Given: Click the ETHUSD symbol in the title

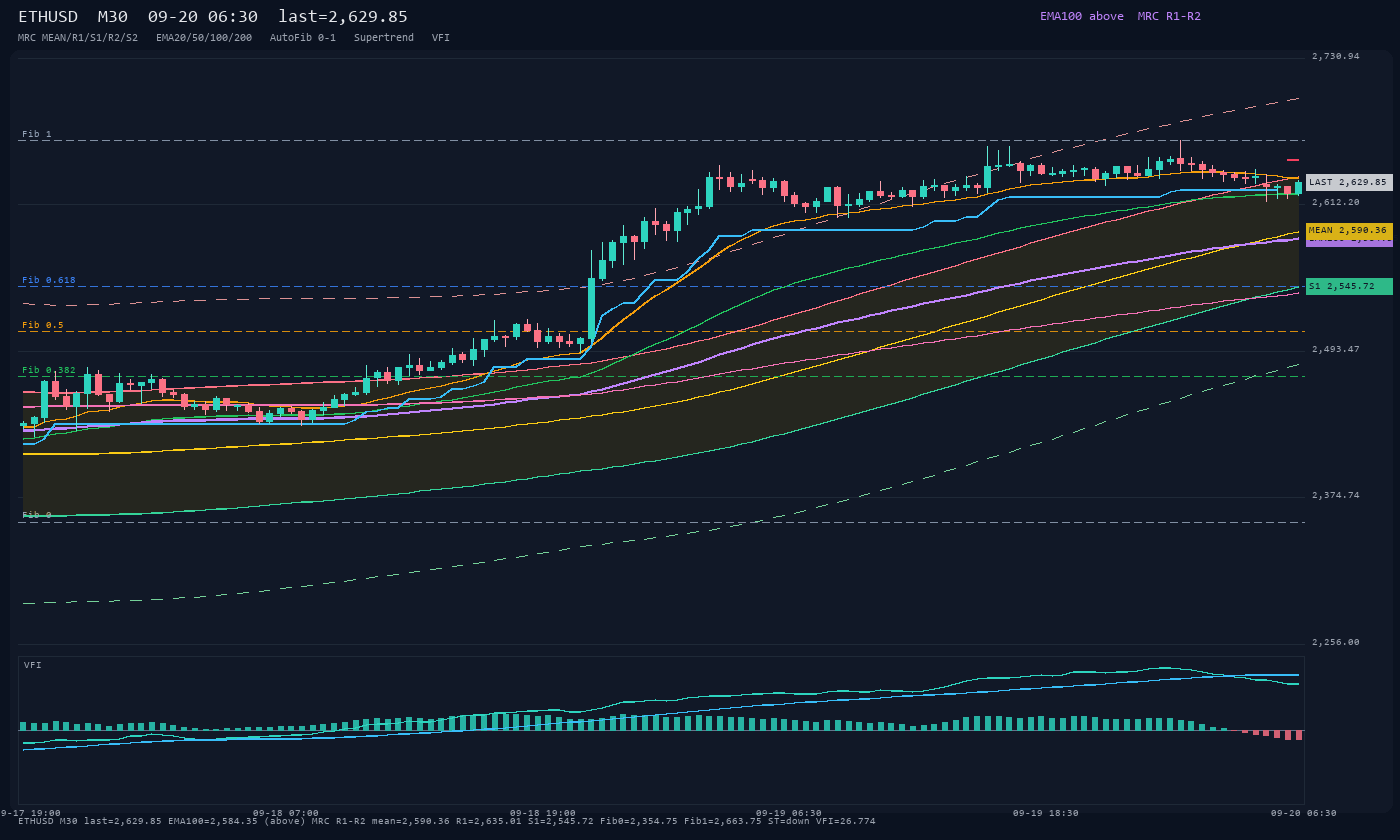Looking at the screenshot, I should click(48, 17).
